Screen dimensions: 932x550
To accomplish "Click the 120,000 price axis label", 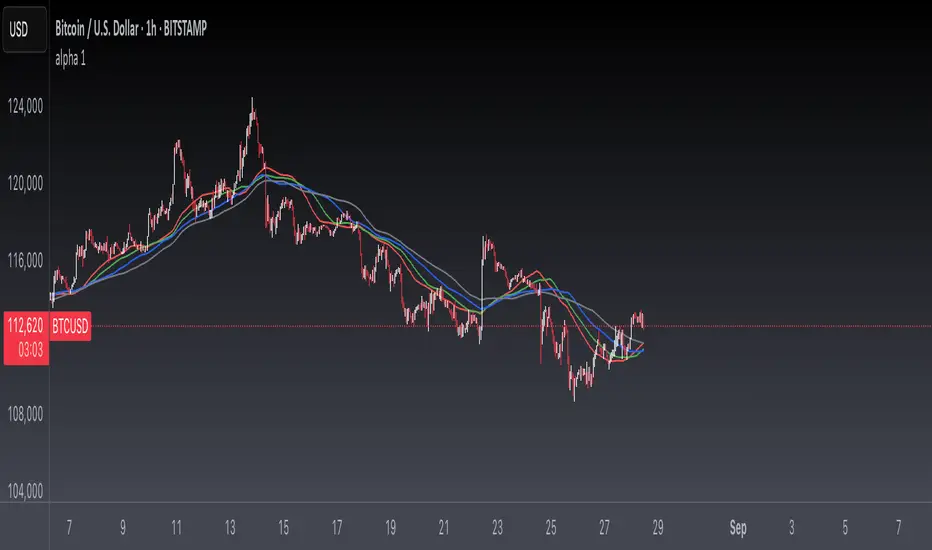I will pyautogui.click(x=25, y=183).
